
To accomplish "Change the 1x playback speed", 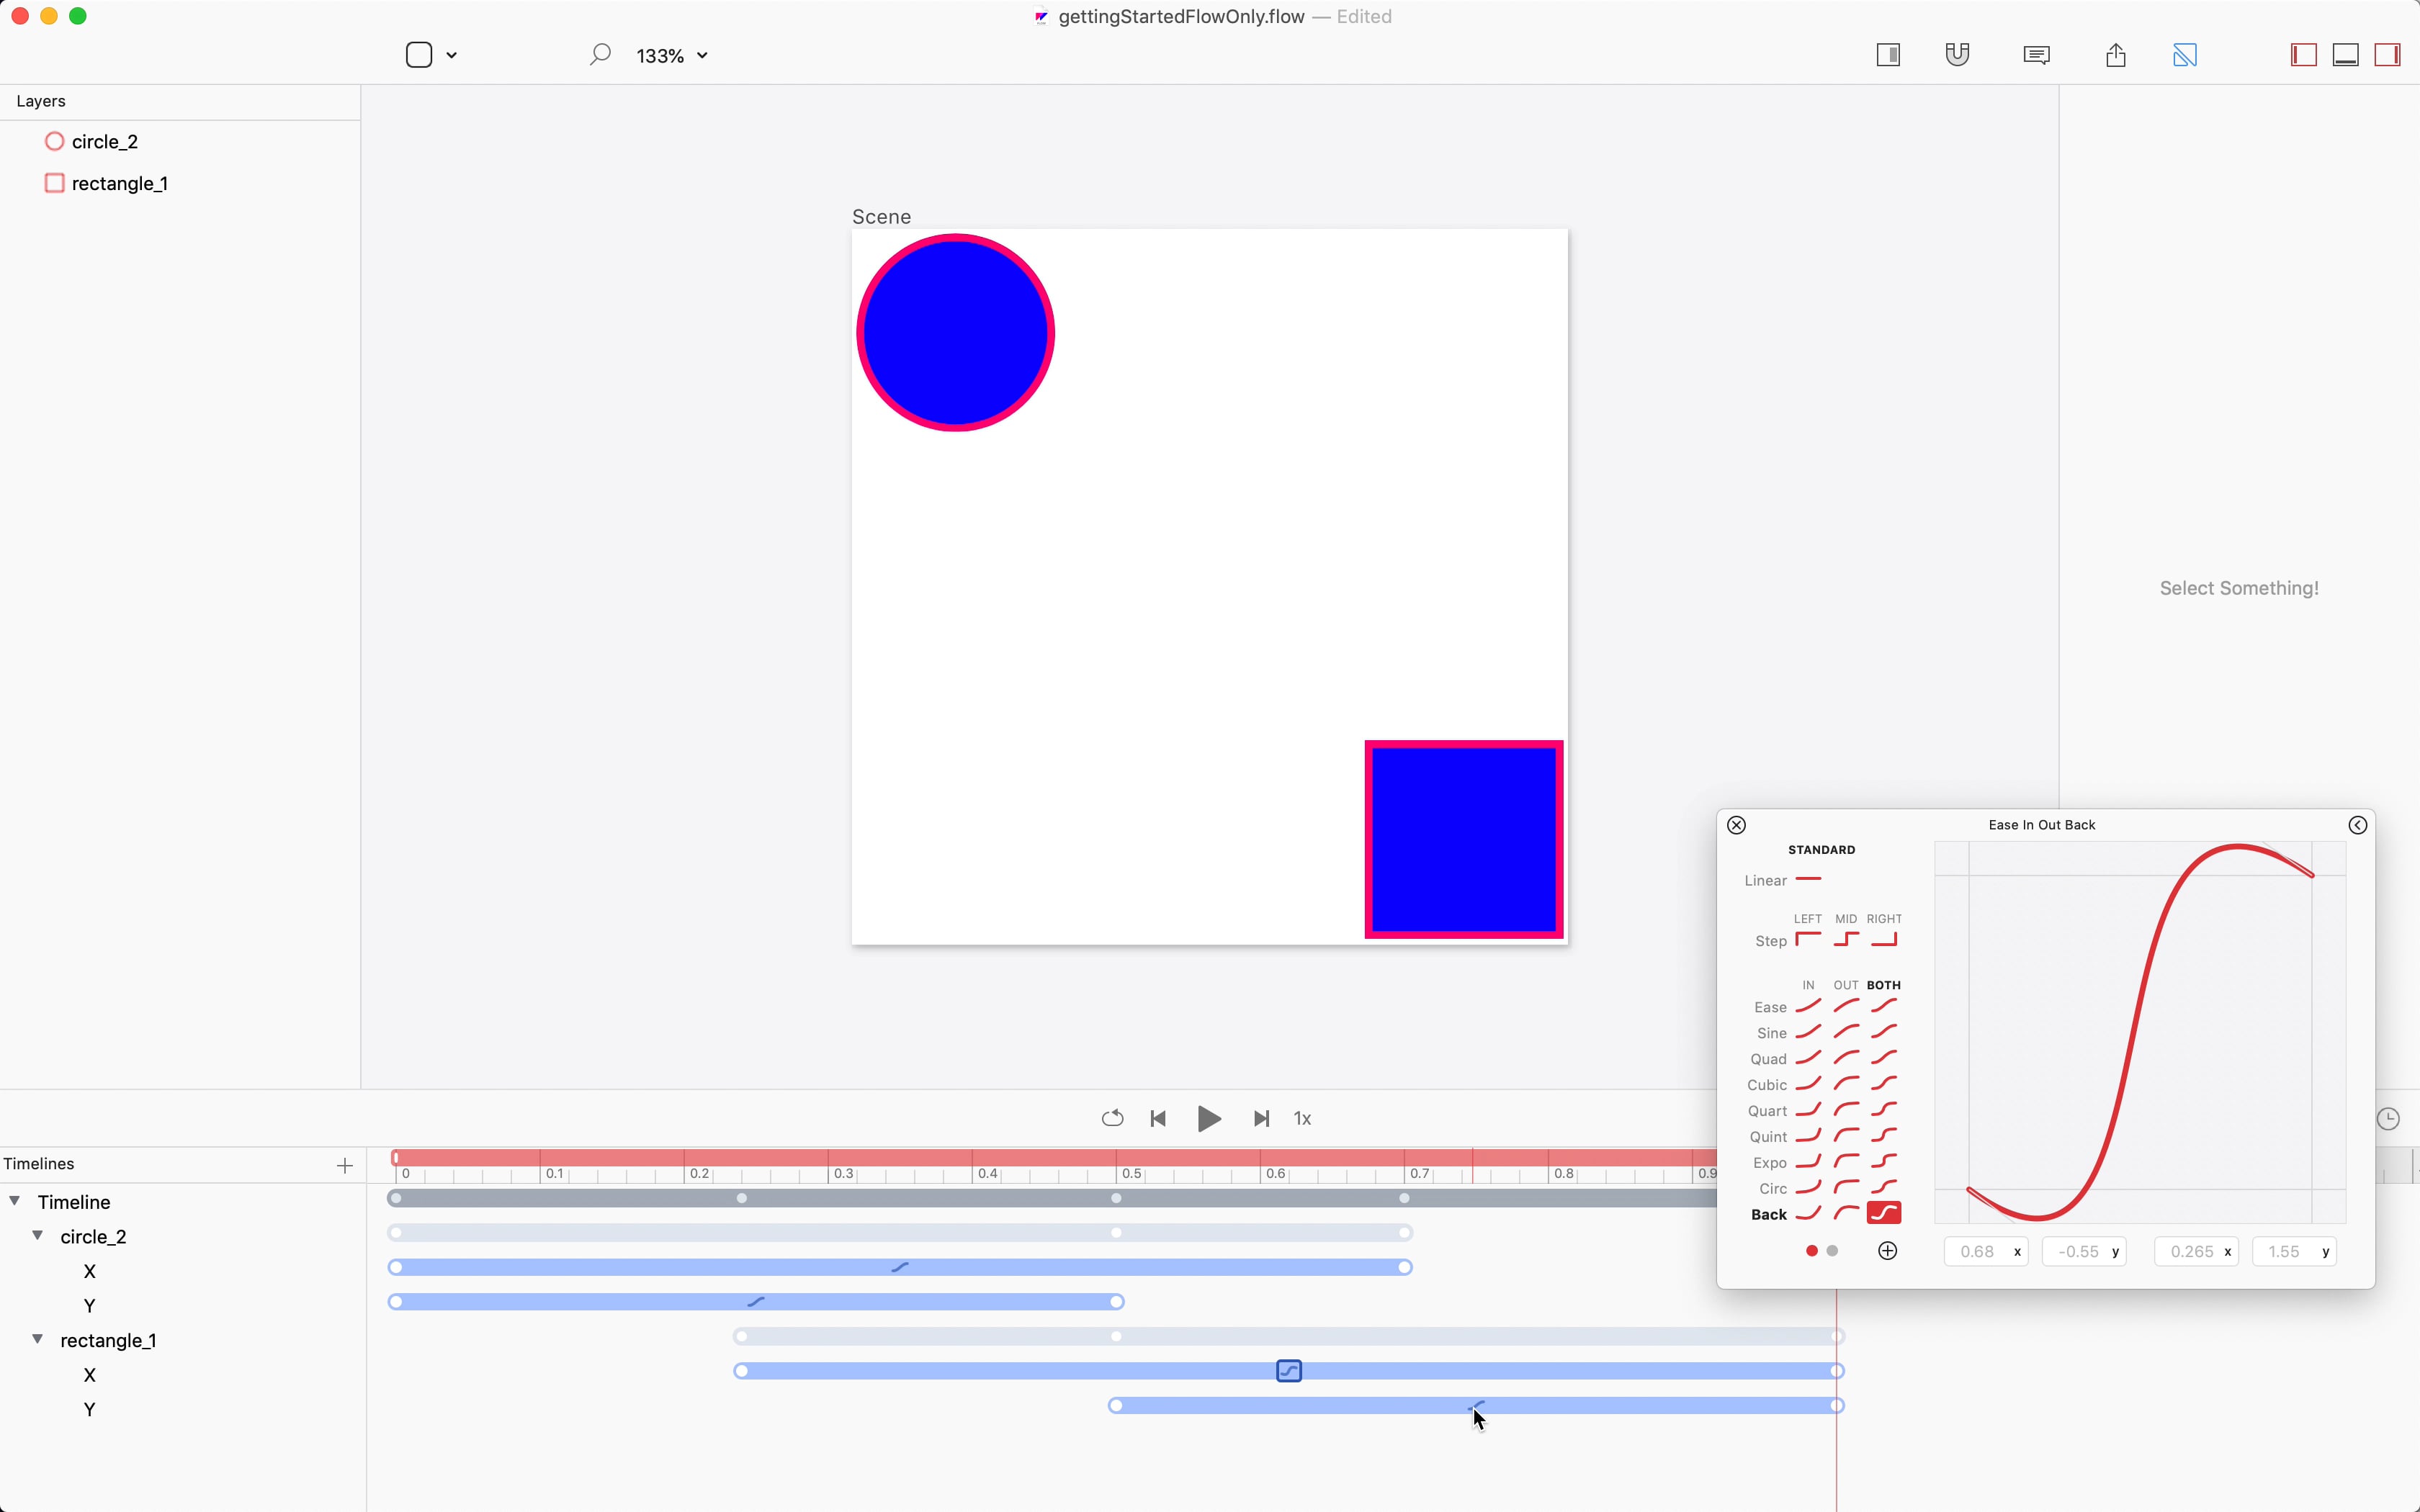I will (1303, 1118).
